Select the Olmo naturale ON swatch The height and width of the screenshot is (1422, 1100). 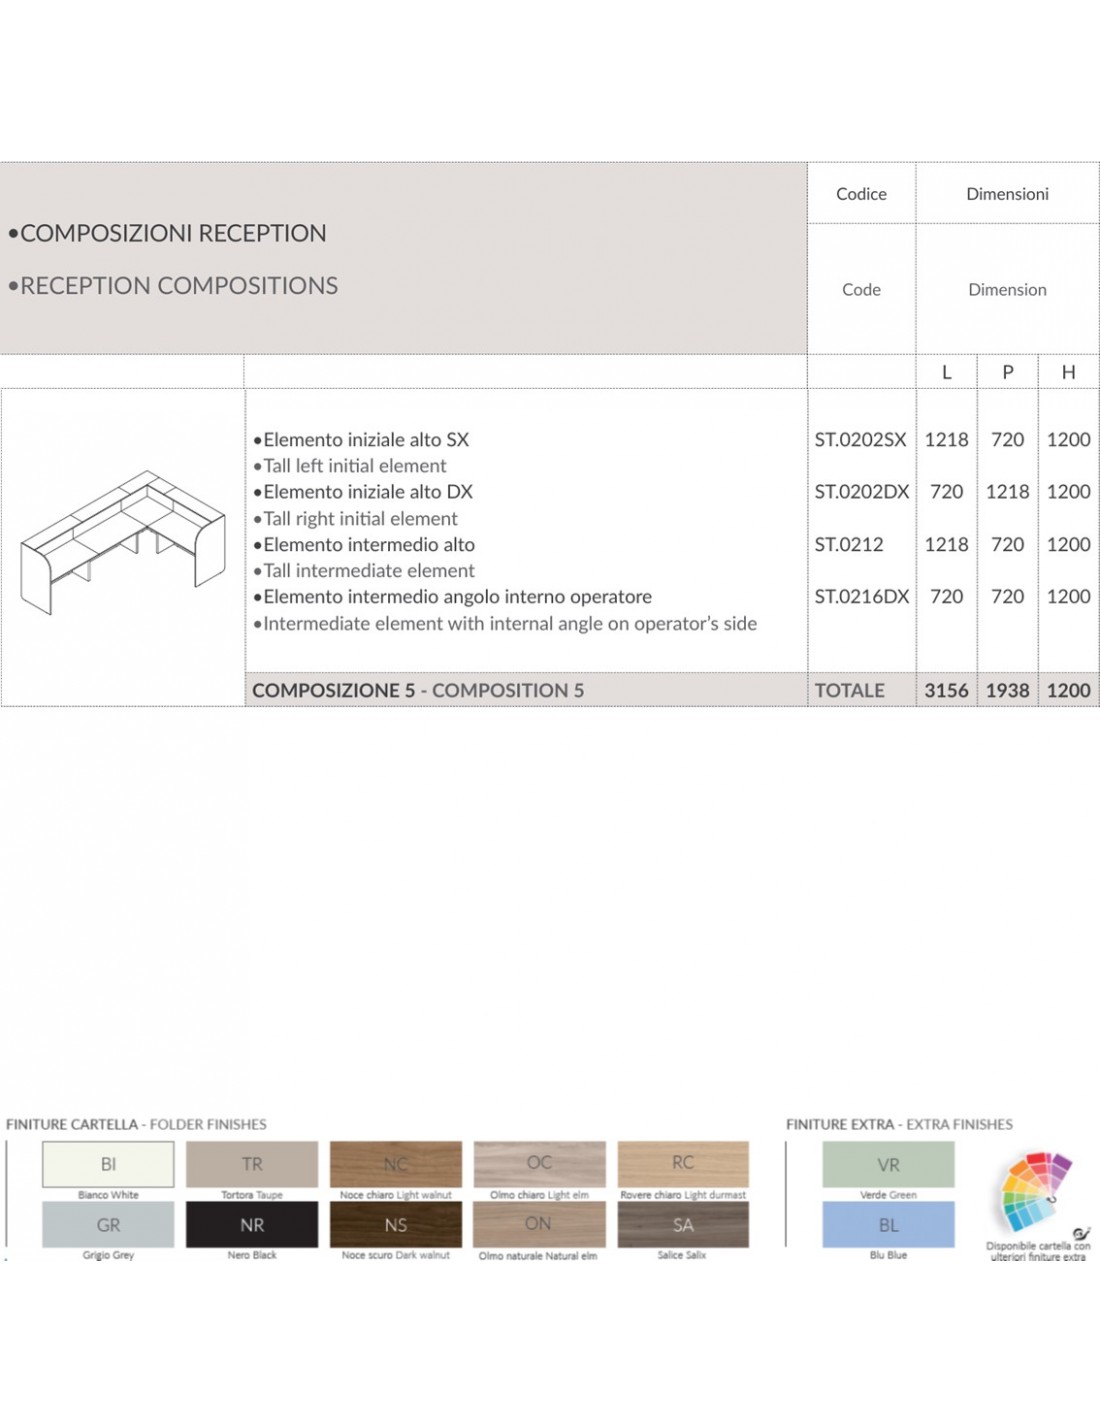[x=539, y=1225]
